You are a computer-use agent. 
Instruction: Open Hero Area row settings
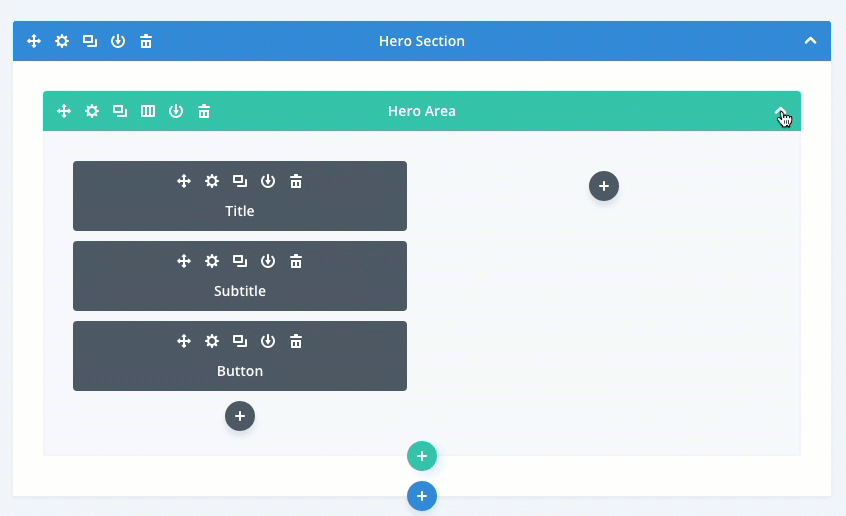(x=92, y=111)
